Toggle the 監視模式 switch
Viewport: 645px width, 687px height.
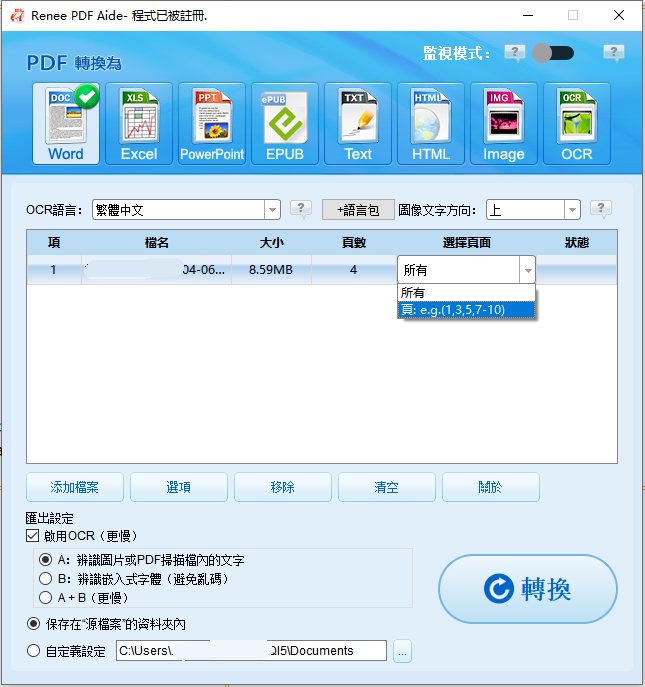coord(553,53)
